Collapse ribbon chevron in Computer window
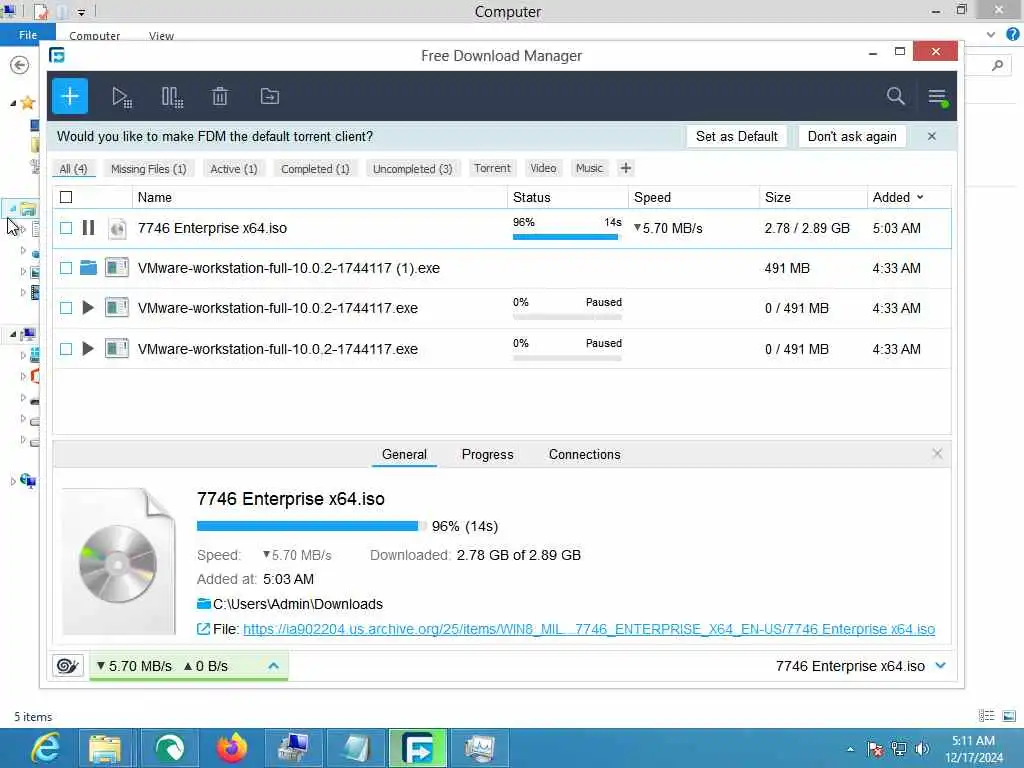This screenshot has height=768, width=1024. [991, 35]
